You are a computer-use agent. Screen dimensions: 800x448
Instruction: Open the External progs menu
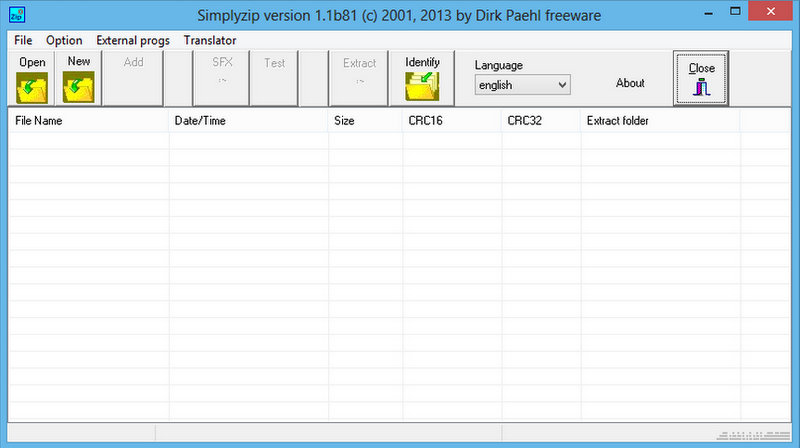pyautogui.click(x=133, y=40)
